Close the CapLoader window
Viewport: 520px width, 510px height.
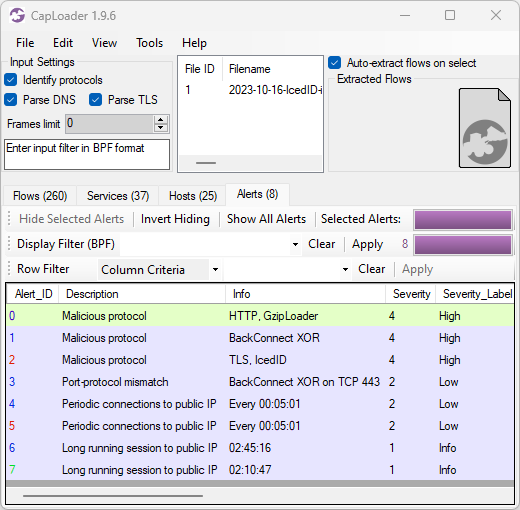pos(496,15)
